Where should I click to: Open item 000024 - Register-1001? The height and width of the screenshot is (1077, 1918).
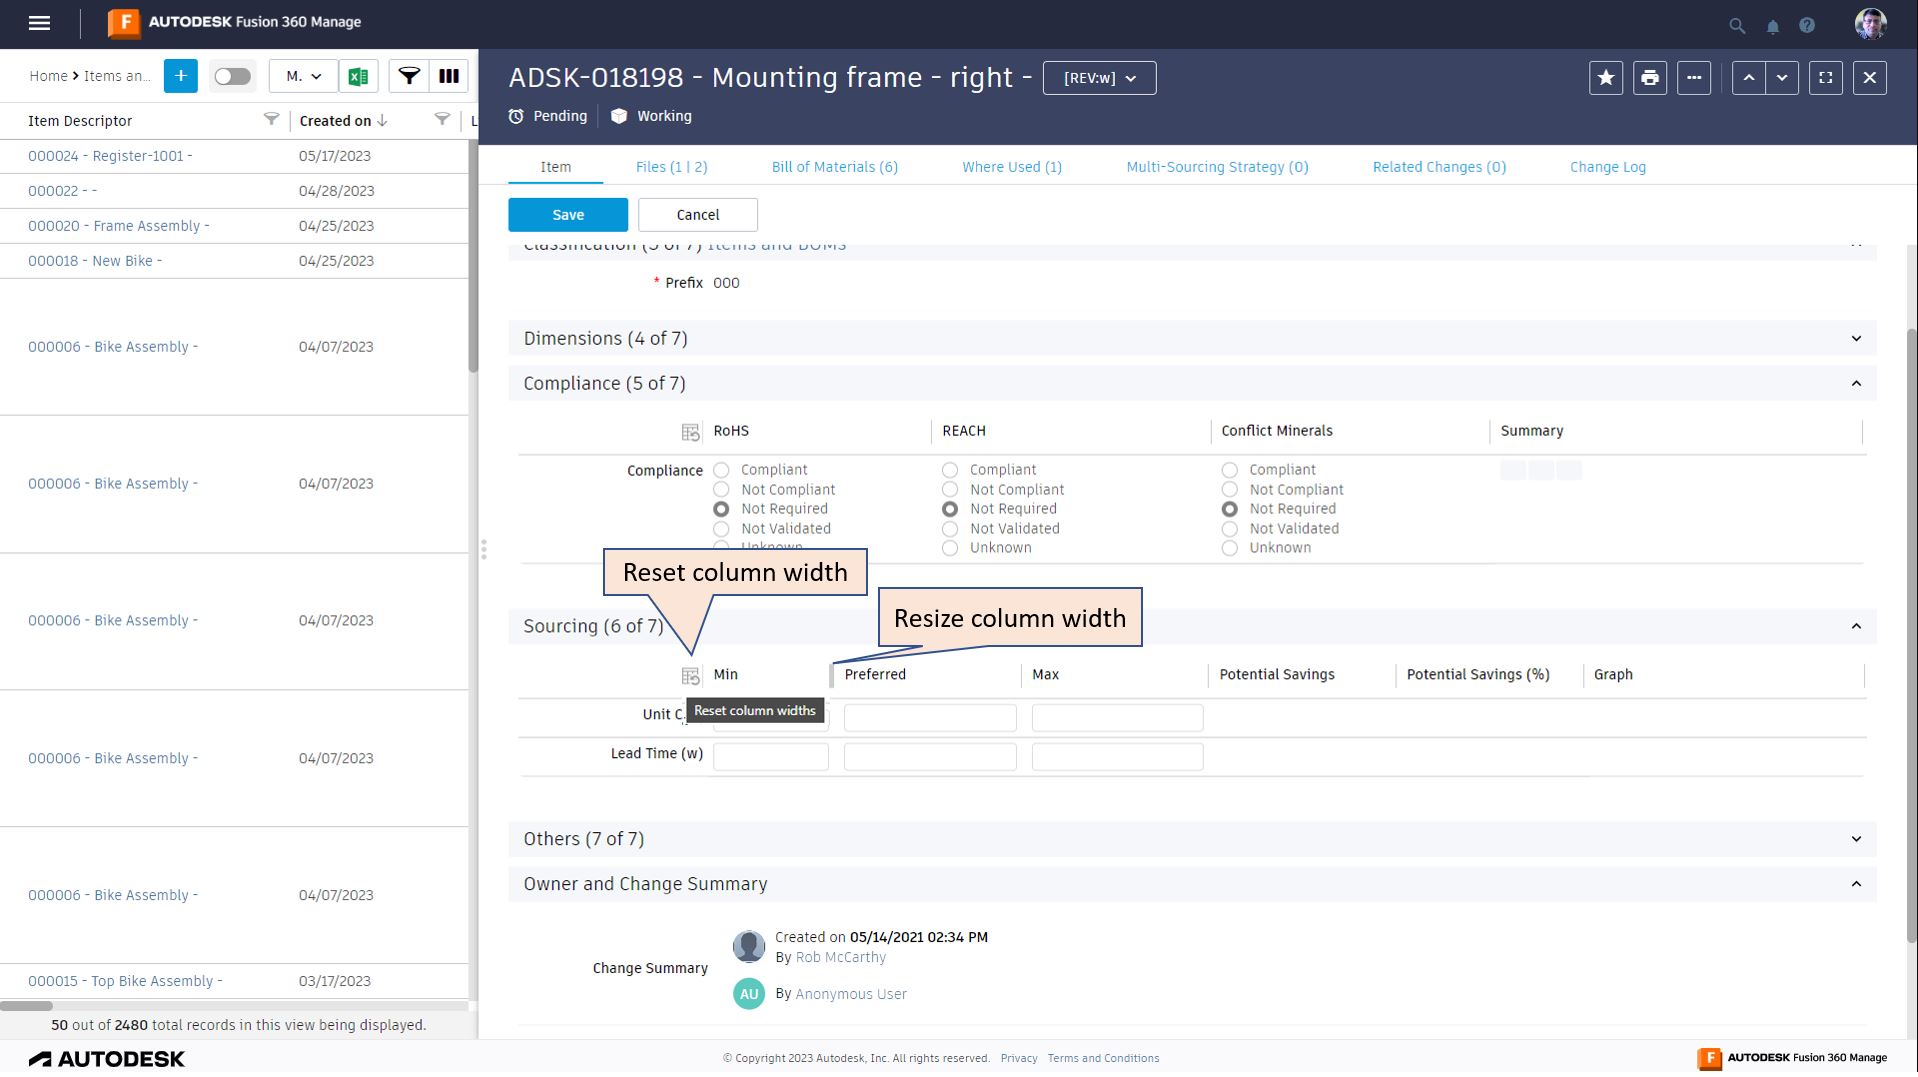[110, 156]
